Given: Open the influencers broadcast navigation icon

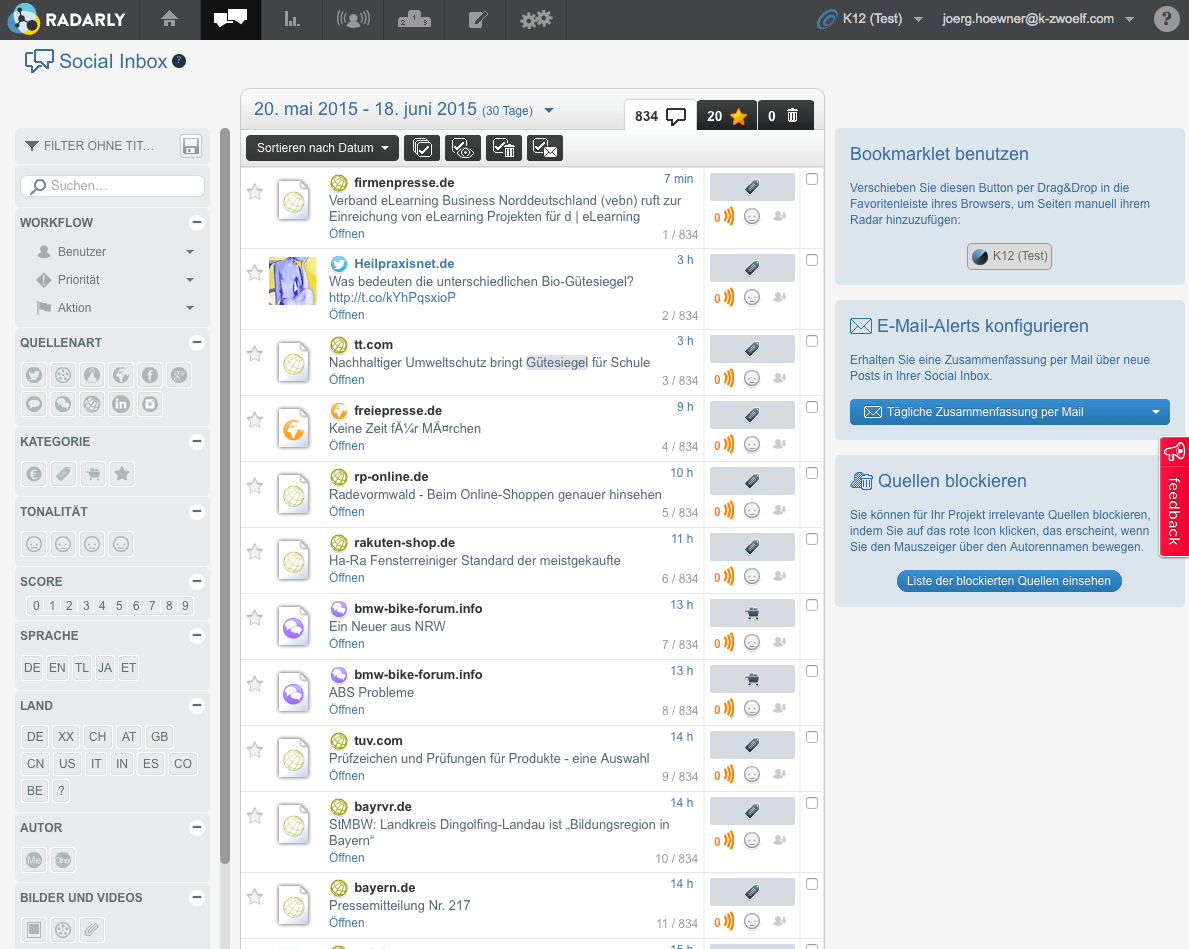Looking at the screenshot, I should coord(353,19).
